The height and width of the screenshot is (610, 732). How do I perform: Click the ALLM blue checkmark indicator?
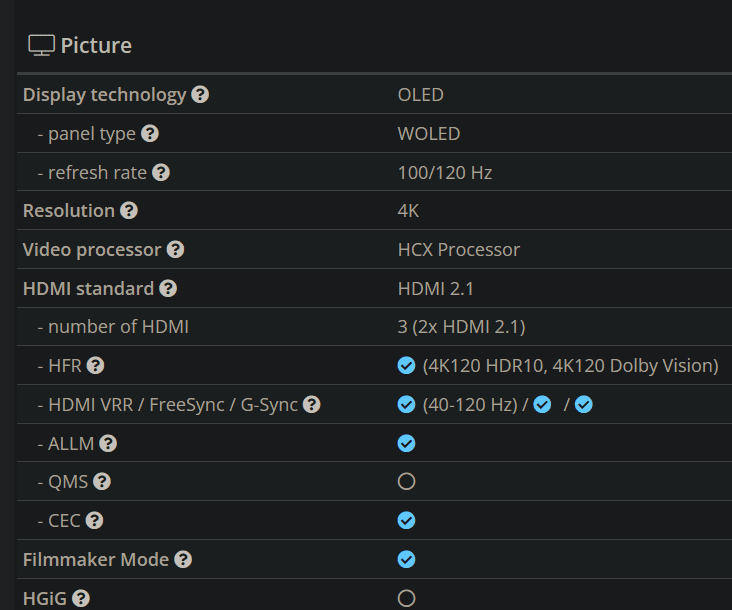tap(406, 443)
